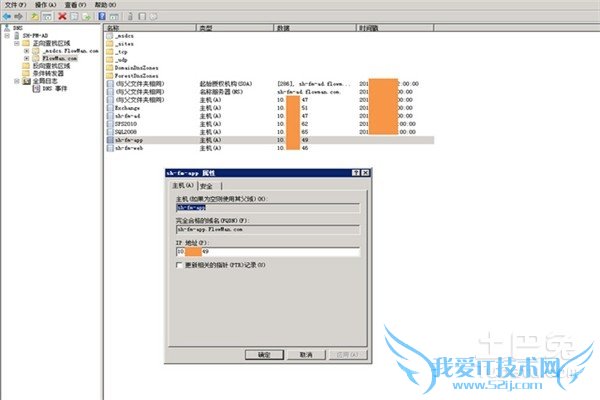This screenshot has height=400, width=600.
Task: Collapse the 全局日志 node
Action: [x=16, y=81]
